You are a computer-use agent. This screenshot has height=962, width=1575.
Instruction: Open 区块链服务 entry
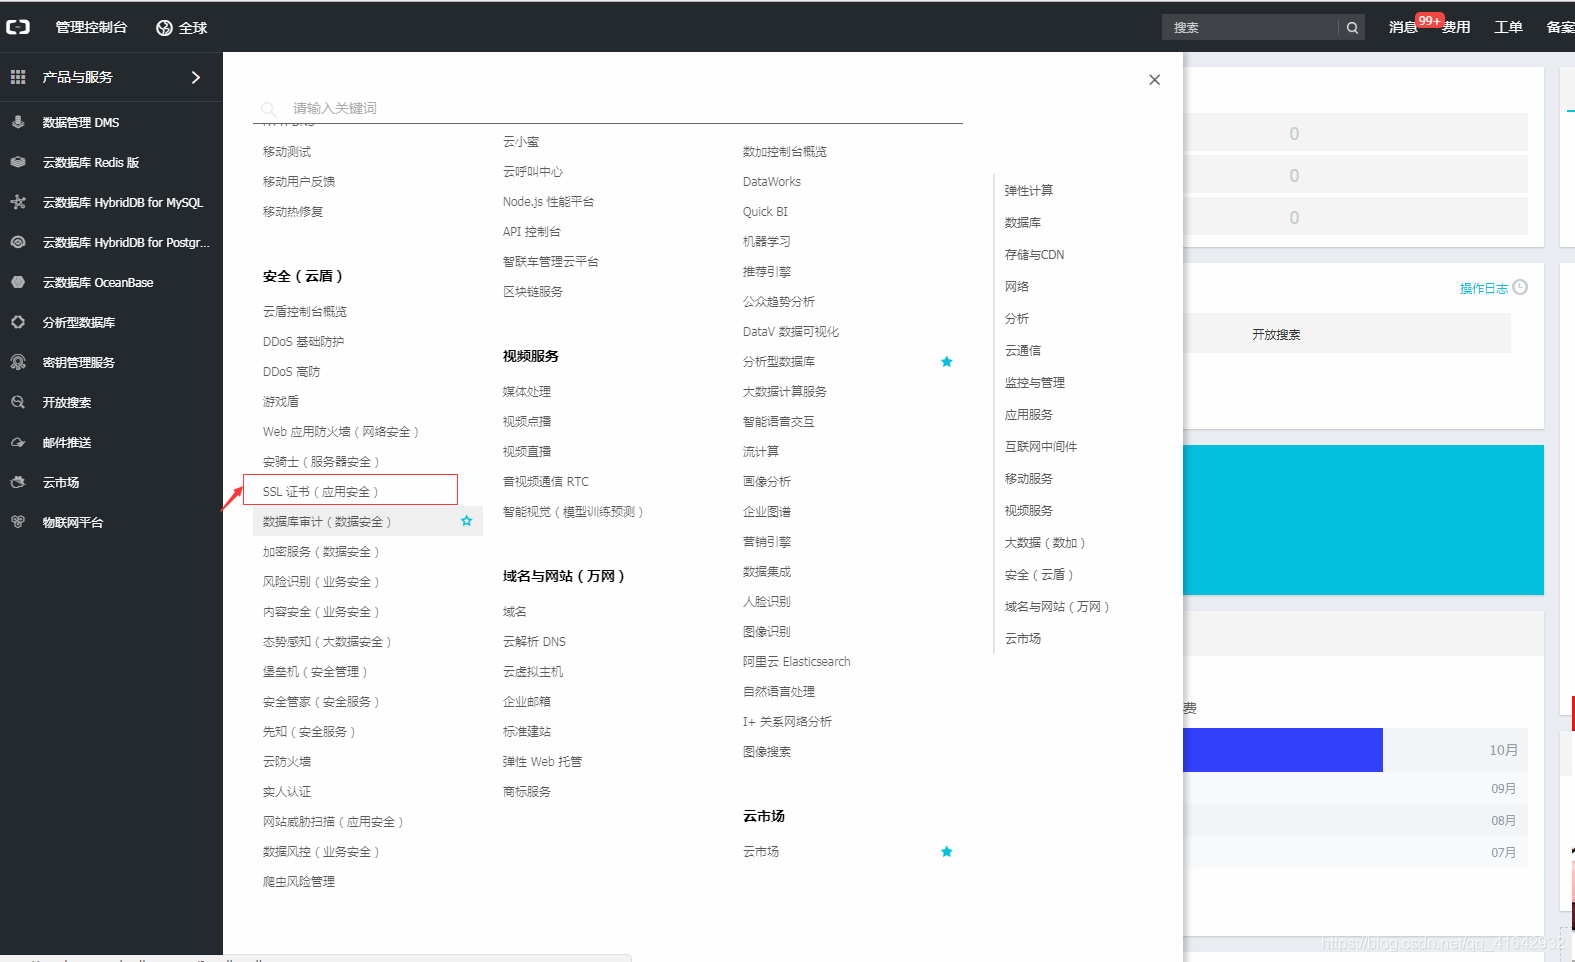pyautogui.click(x=532, y=291)
